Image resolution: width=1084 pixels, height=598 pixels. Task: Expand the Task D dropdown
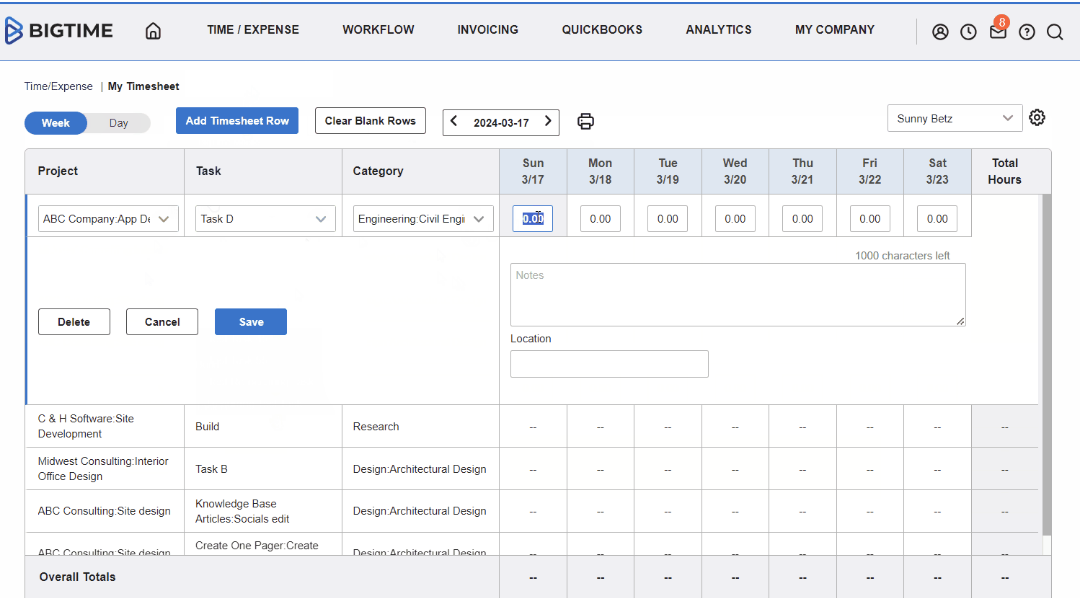tap(265, 218)
